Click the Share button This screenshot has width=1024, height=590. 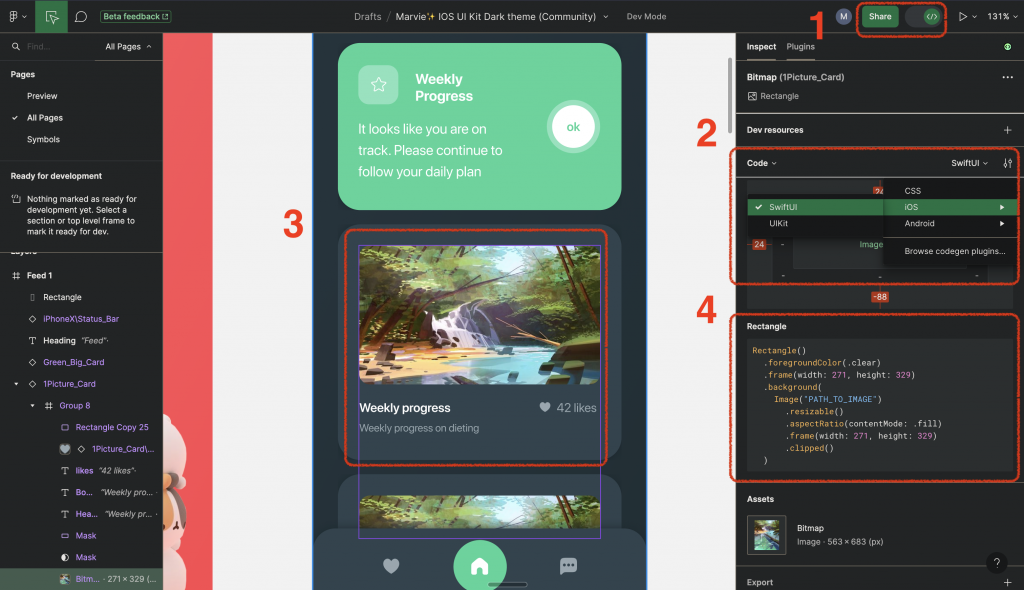coord(880,16)
